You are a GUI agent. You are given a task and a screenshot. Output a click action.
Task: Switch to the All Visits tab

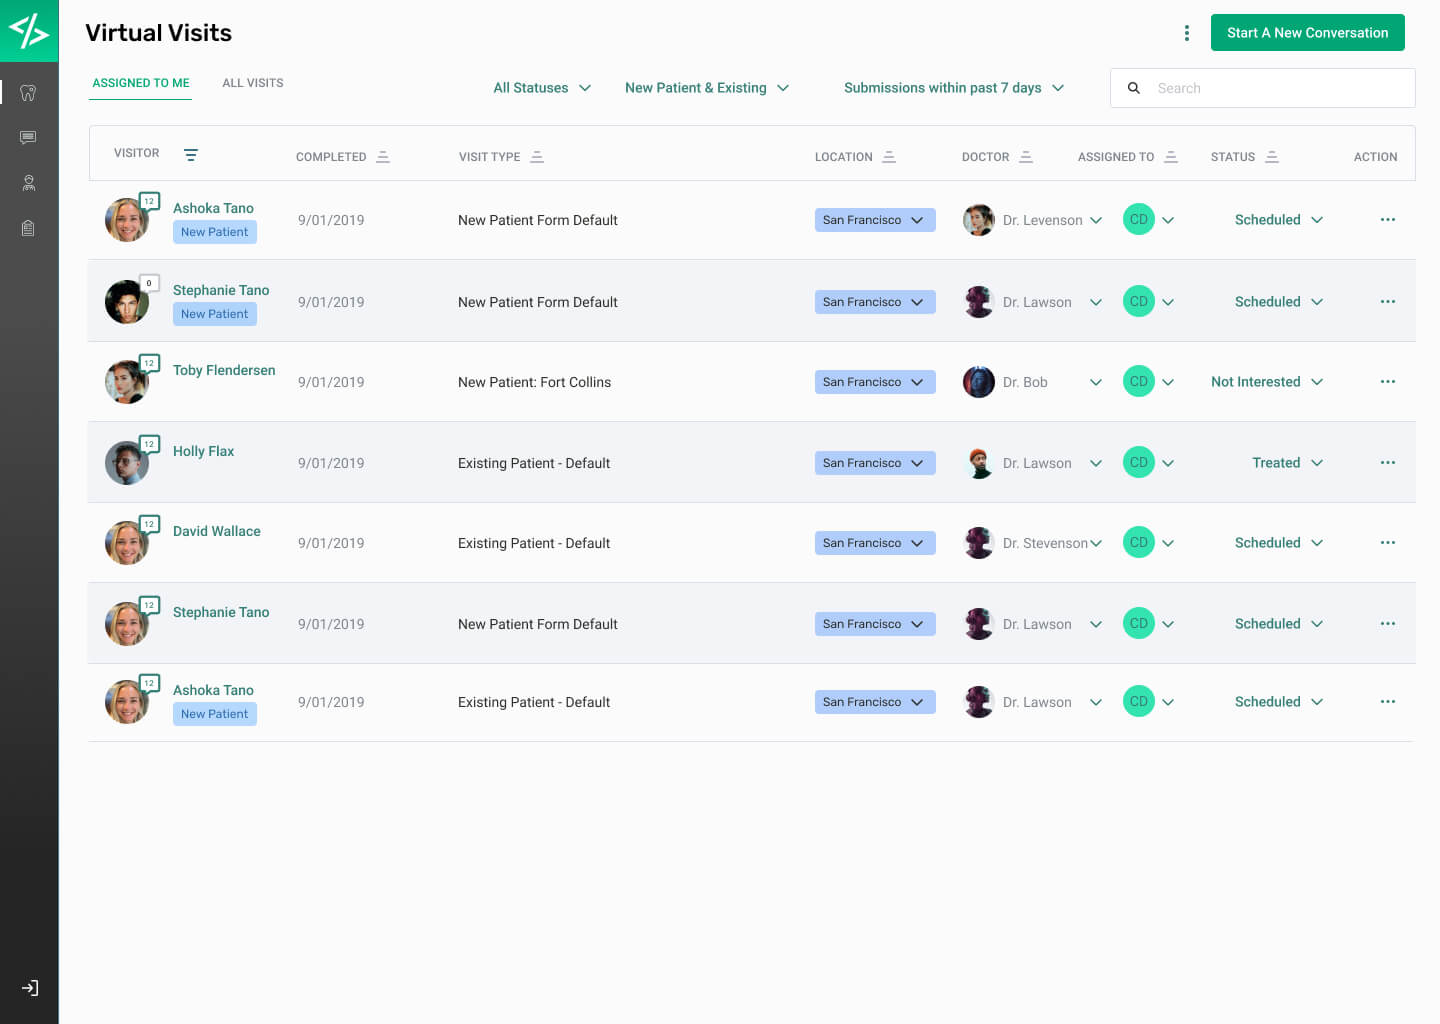click(253, 83)
